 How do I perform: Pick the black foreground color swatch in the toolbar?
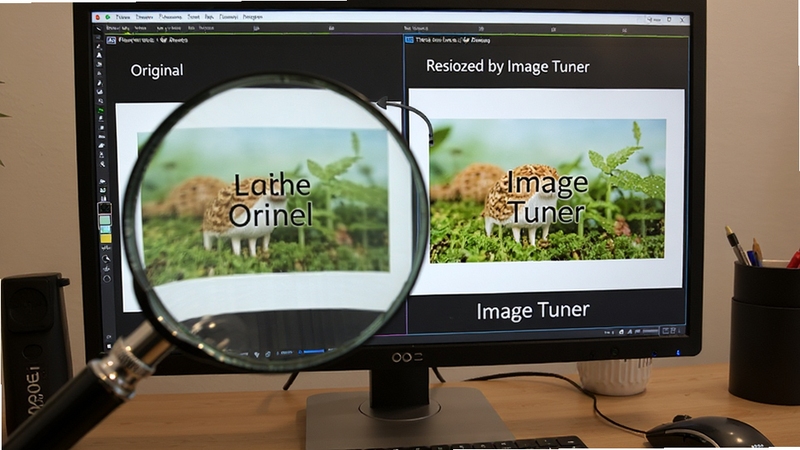tap(105, 208)
